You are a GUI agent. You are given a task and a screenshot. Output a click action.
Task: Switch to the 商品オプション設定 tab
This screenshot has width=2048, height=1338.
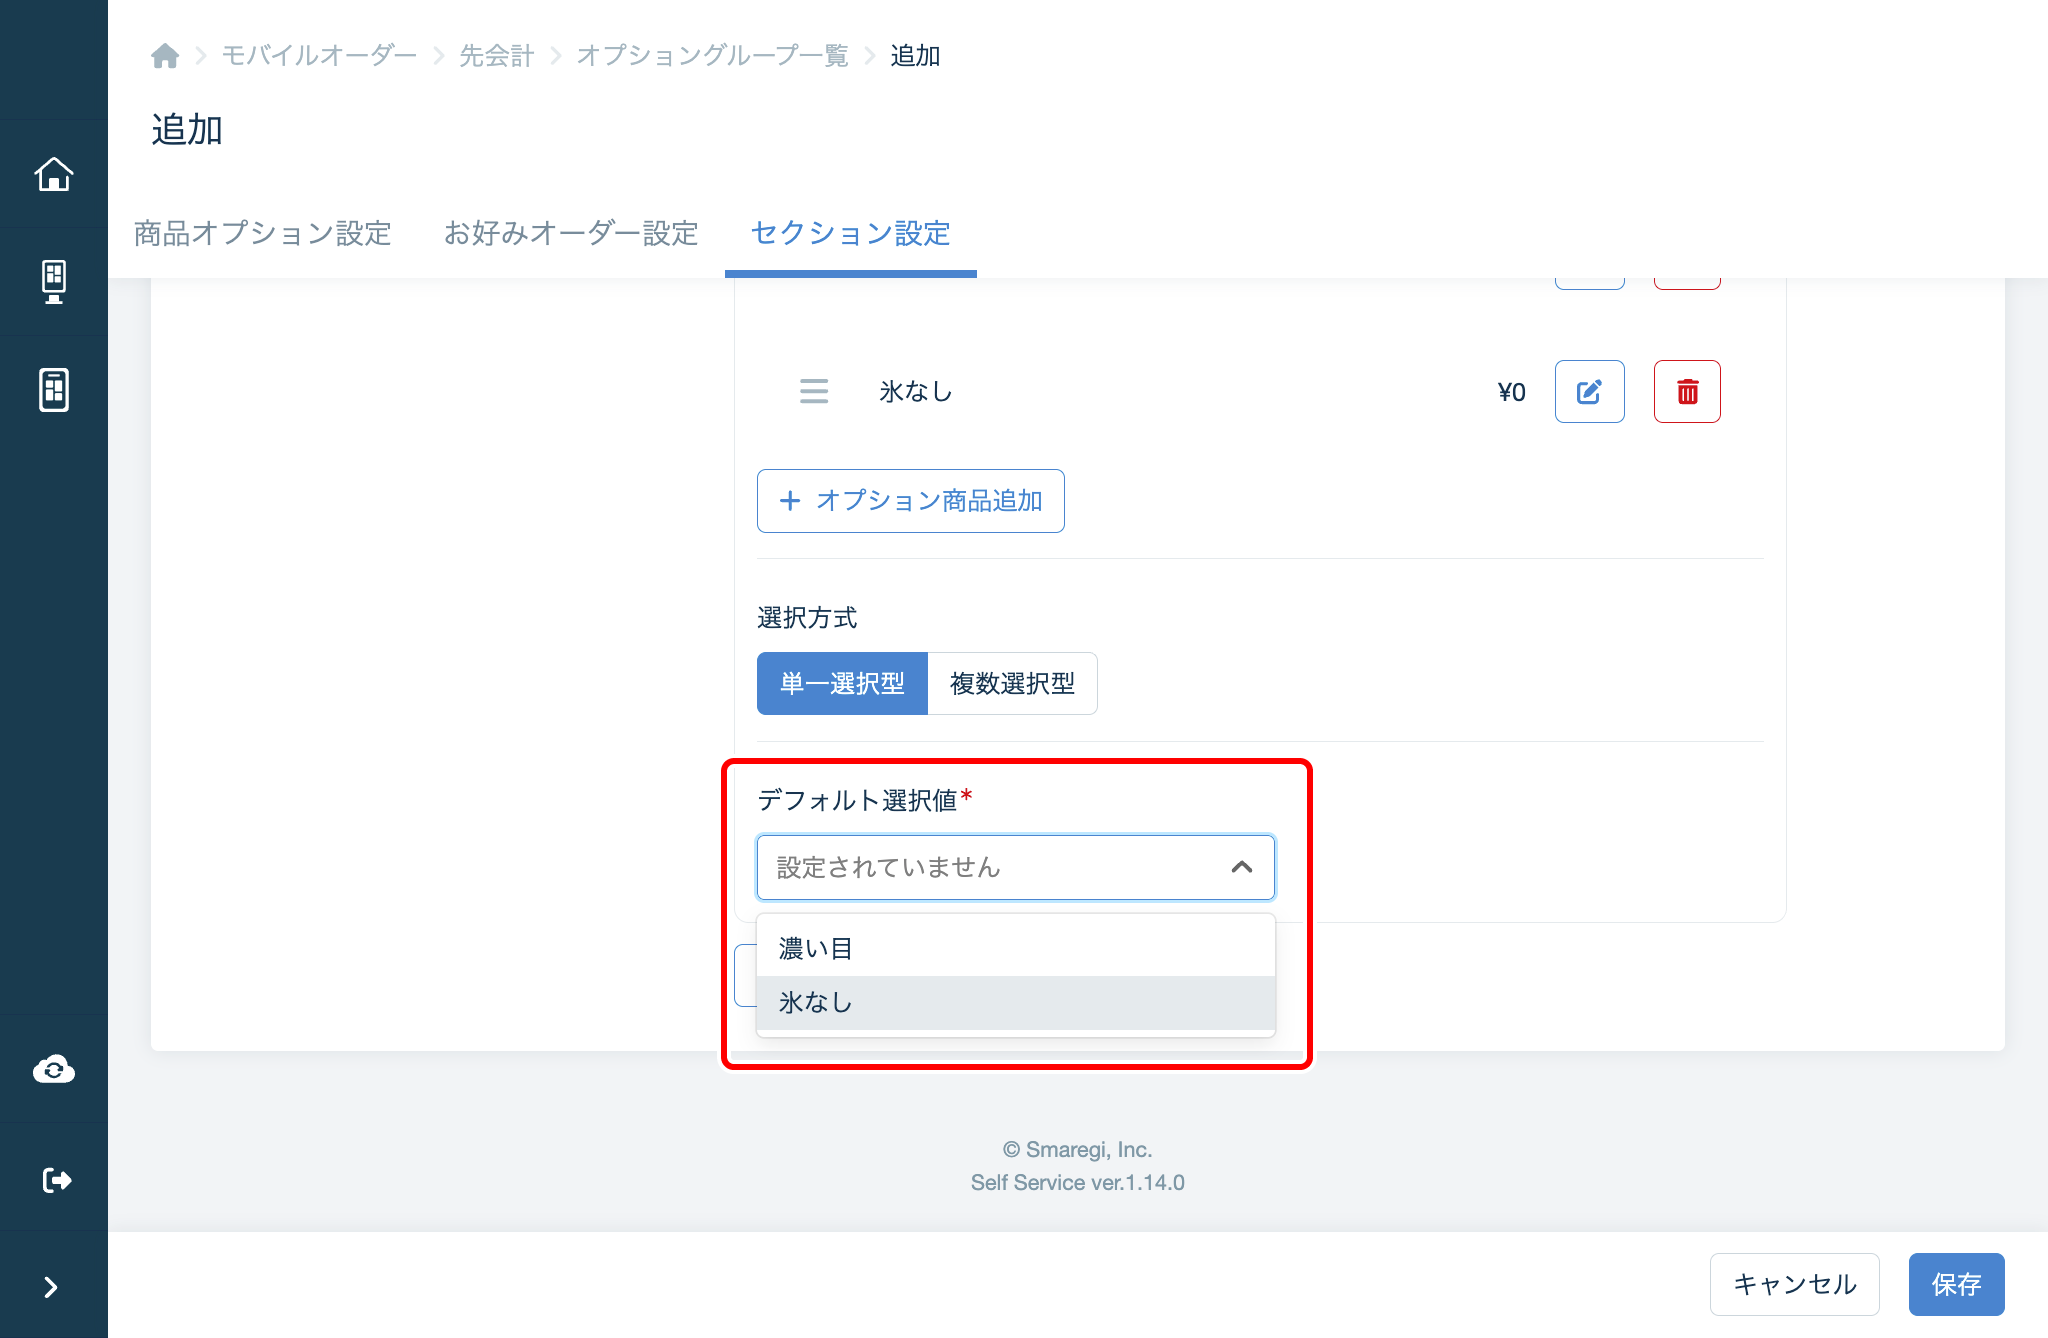pos(262,233)
